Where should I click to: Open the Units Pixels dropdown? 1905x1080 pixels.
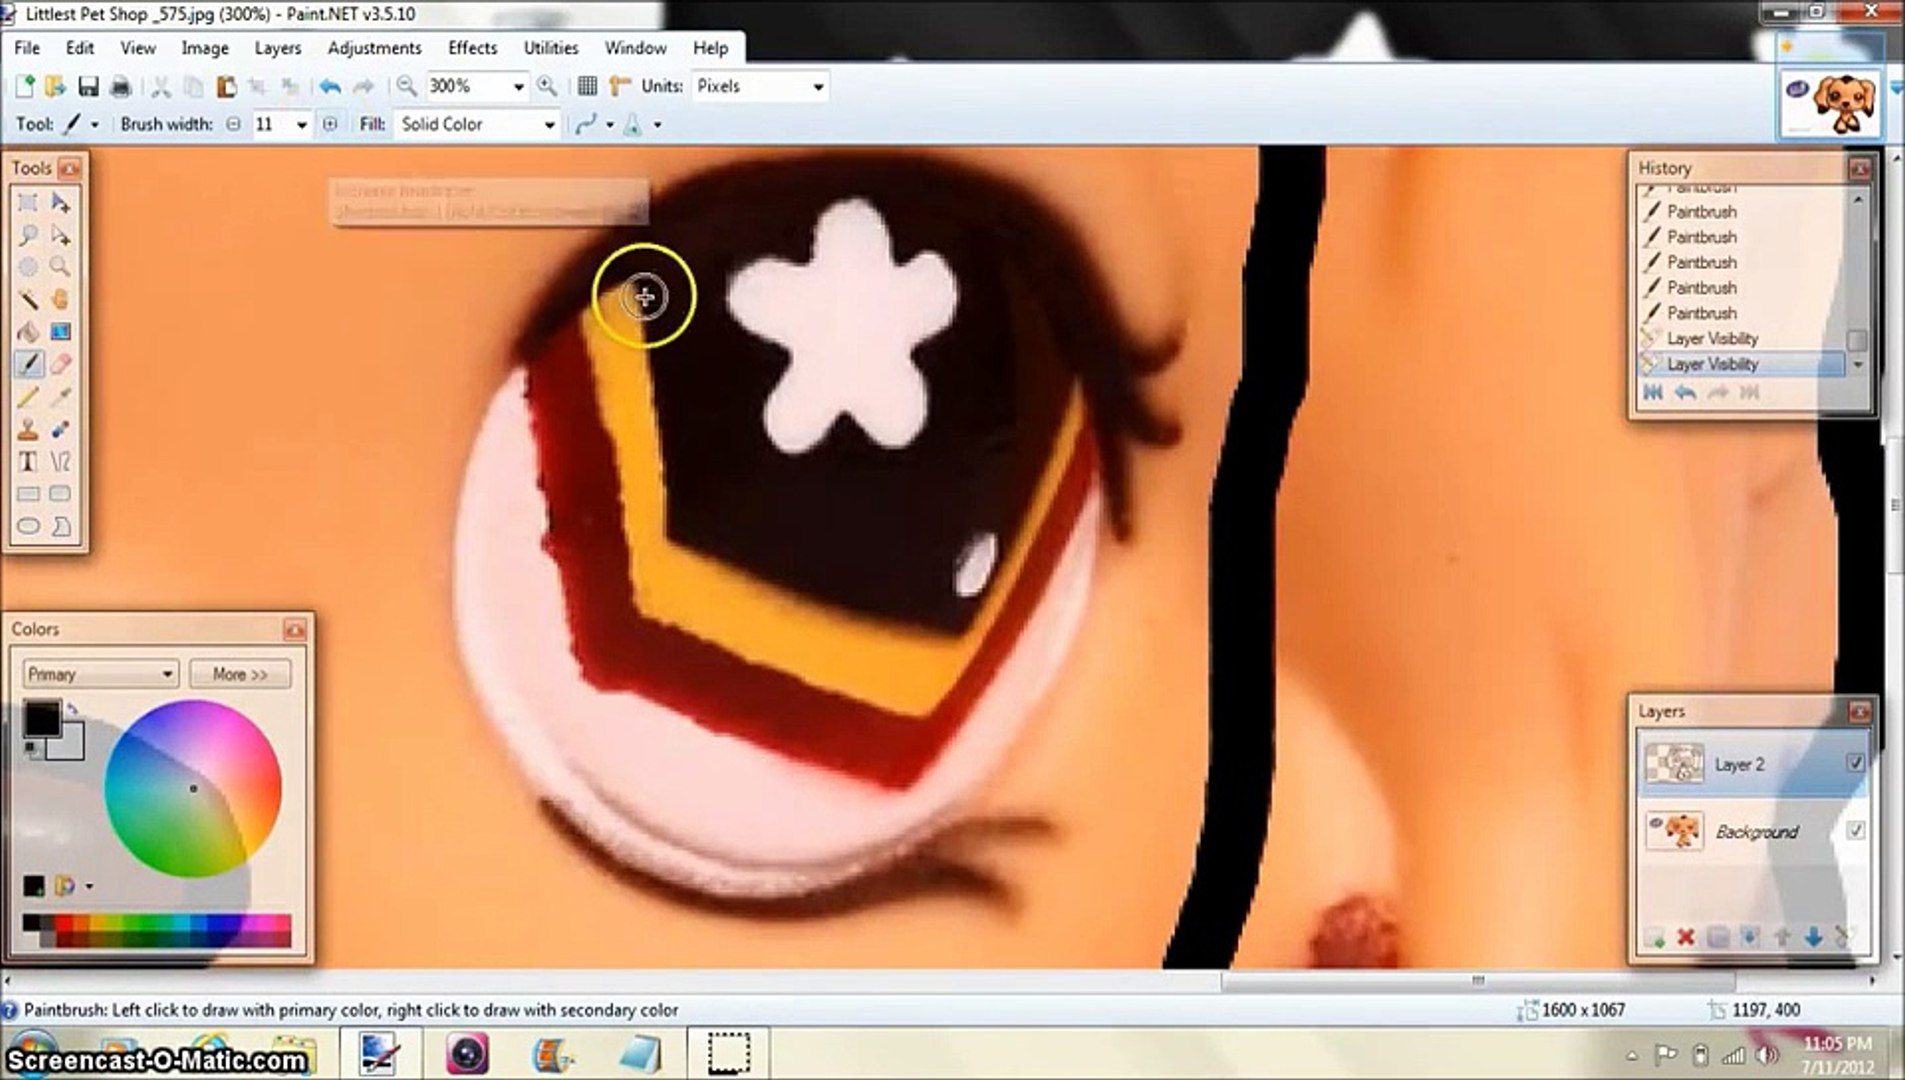[818, 87]
